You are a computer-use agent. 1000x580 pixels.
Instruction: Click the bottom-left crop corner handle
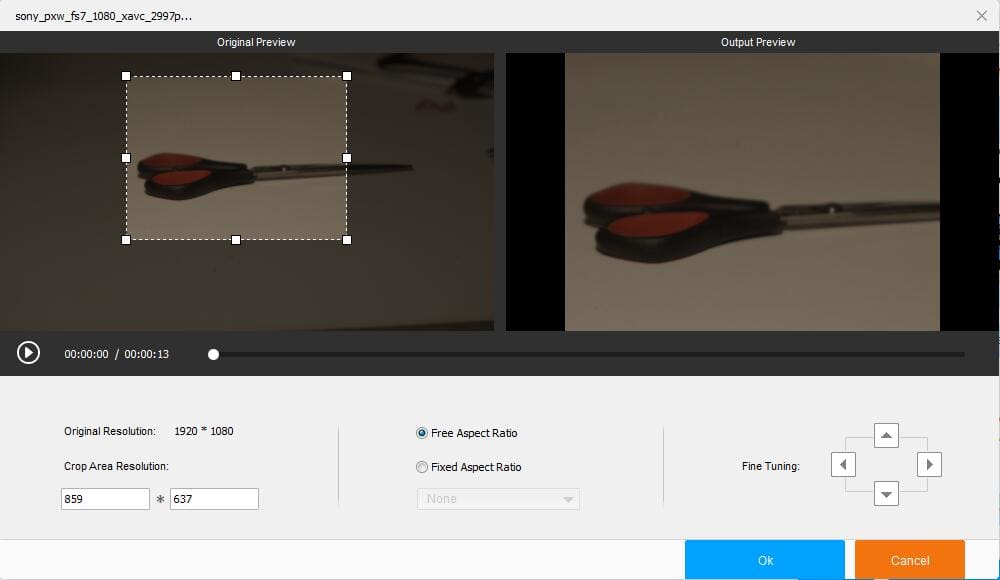point(126,240)
